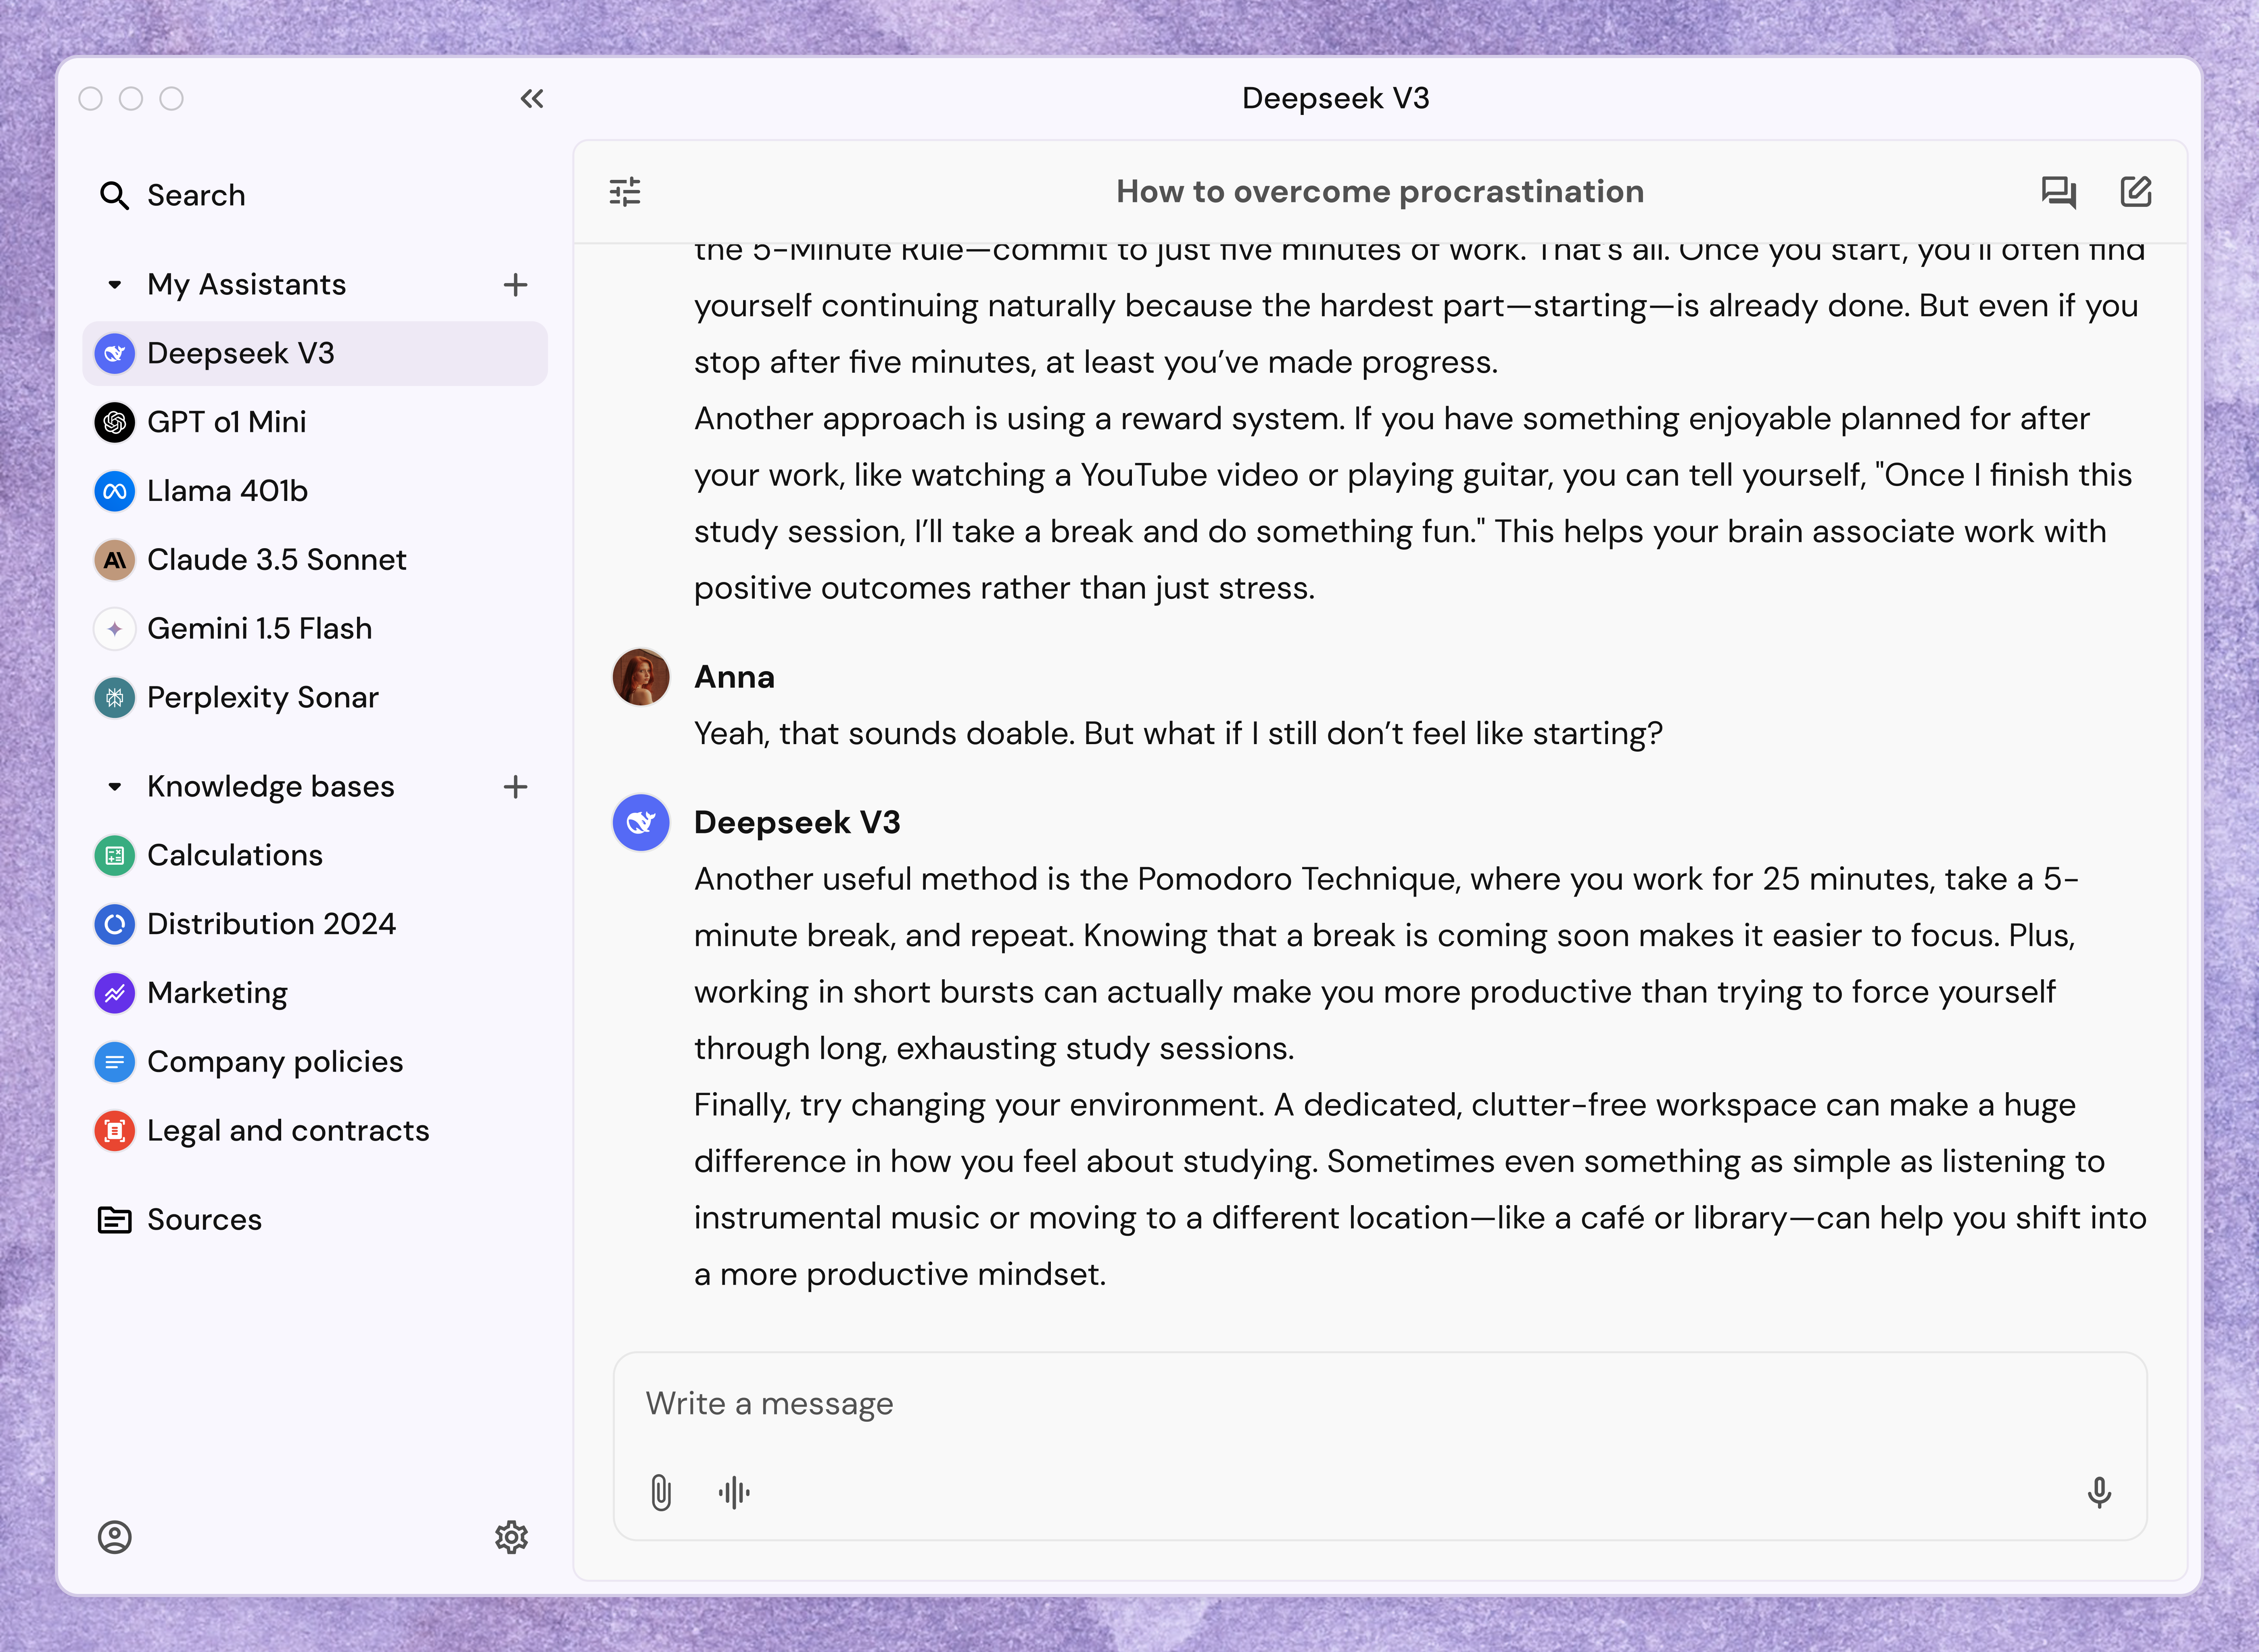Click the chat title How to overcome procrastination
The width and height of the screenshot is (2259, 1652).
tap(1380, 192)
